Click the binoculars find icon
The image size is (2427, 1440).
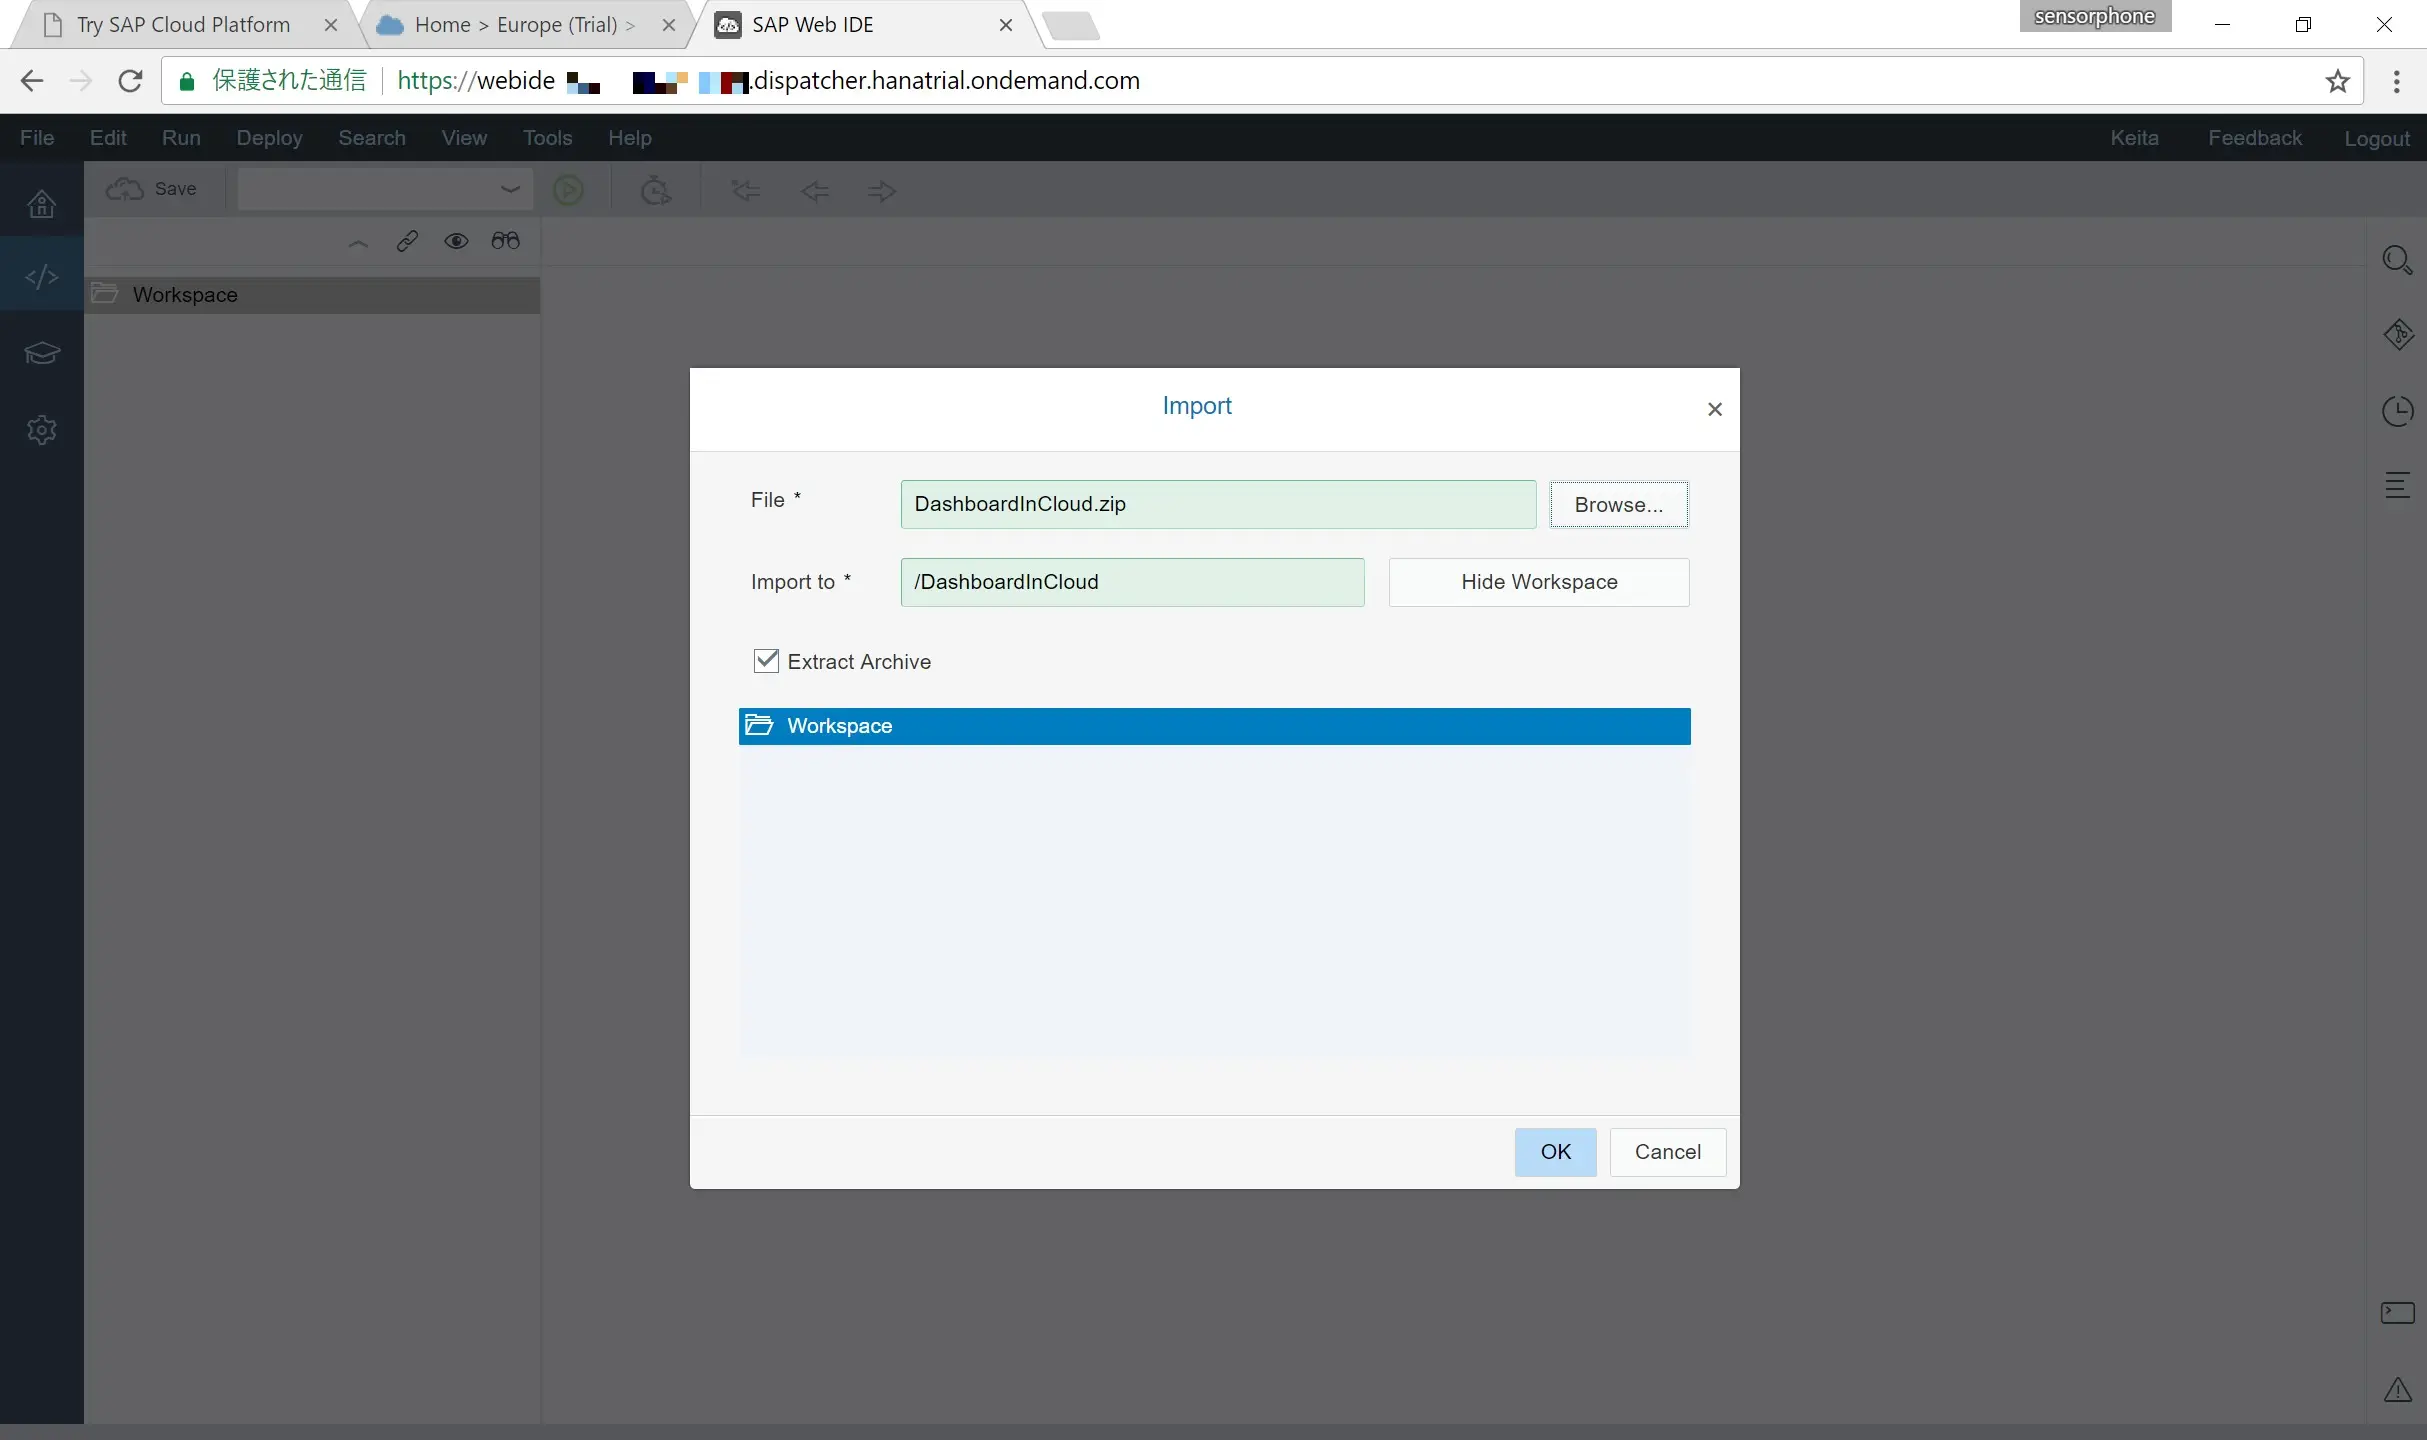pos(506,241)
